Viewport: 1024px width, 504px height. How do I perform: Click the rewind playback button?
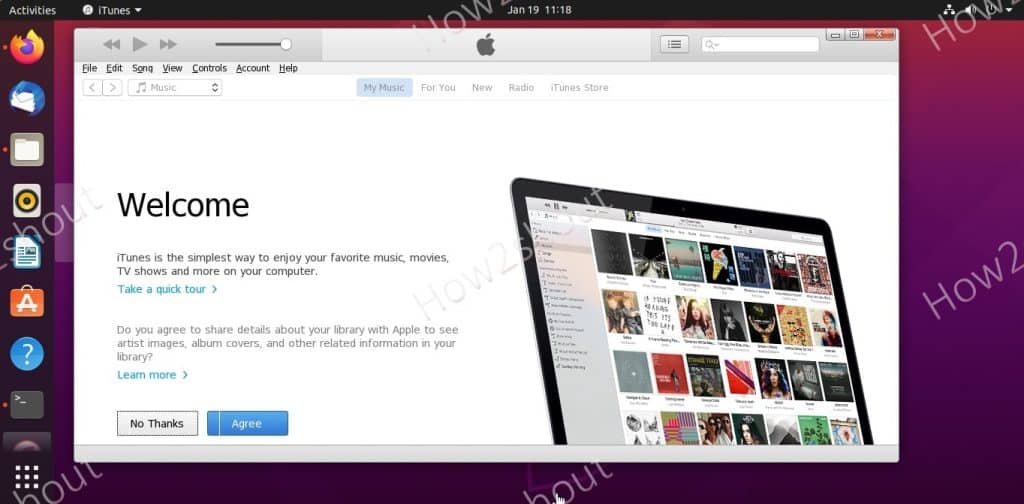(x=112, y=44)
